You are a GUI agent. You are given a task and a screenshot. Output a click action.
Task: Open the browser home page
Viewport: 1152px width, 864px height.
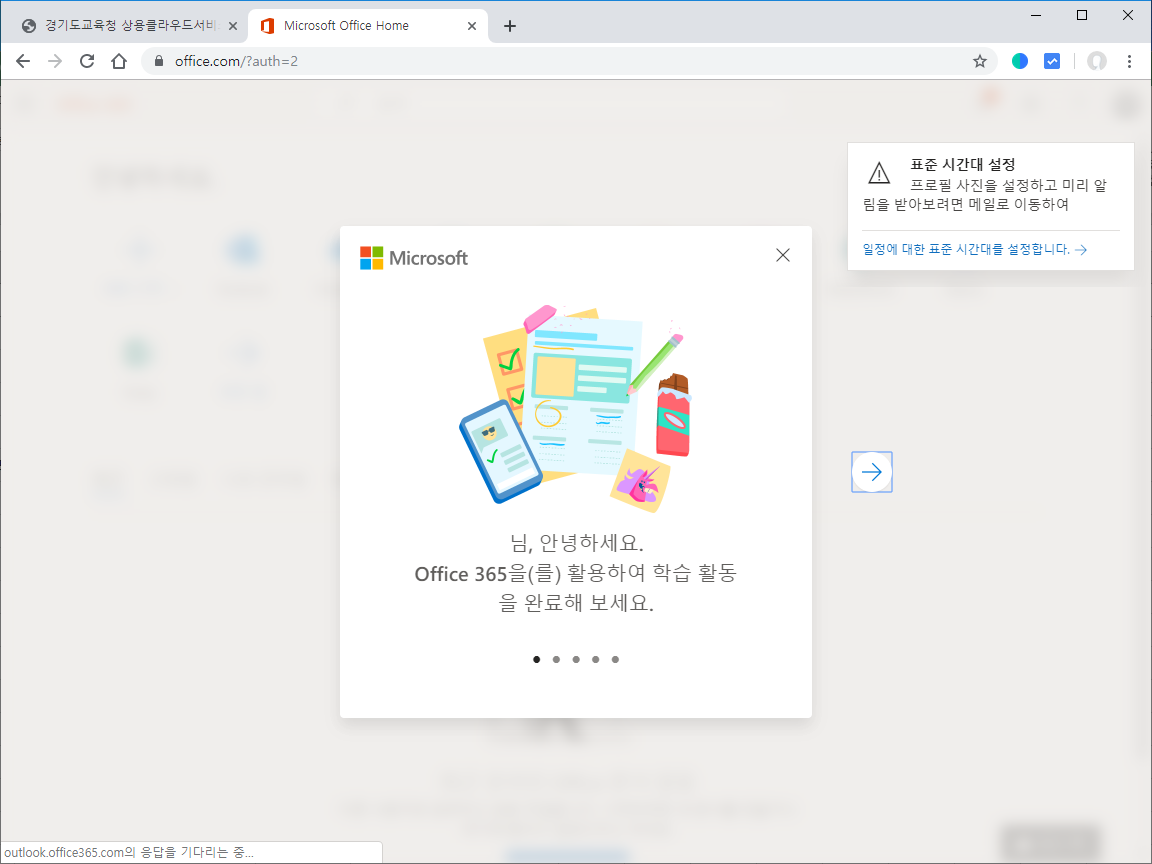pyautogui.click(x=119, y=61)
